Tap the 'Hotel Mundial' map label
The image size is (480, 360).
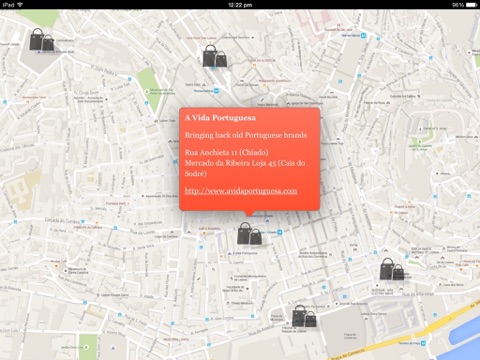point(328,97)
